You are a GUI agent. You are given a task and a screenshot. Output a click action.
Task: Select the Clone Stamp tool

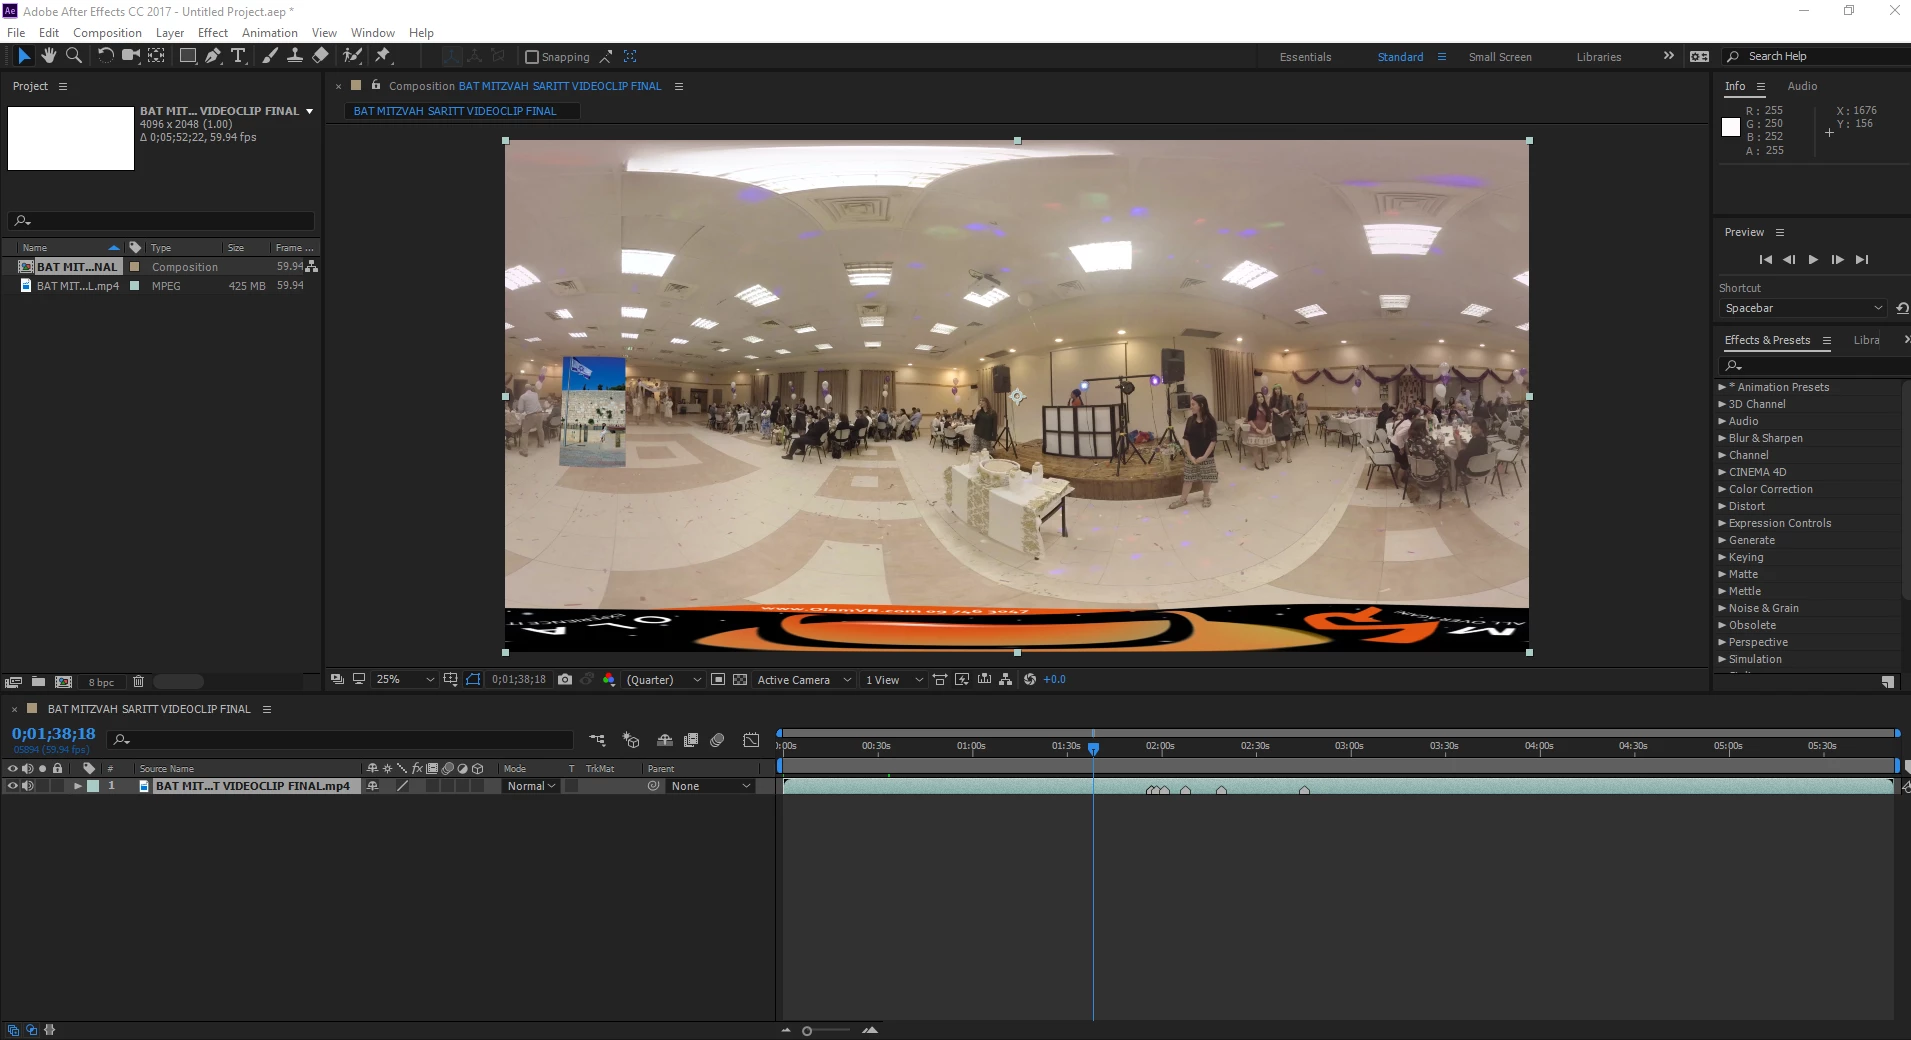[295, 56]
